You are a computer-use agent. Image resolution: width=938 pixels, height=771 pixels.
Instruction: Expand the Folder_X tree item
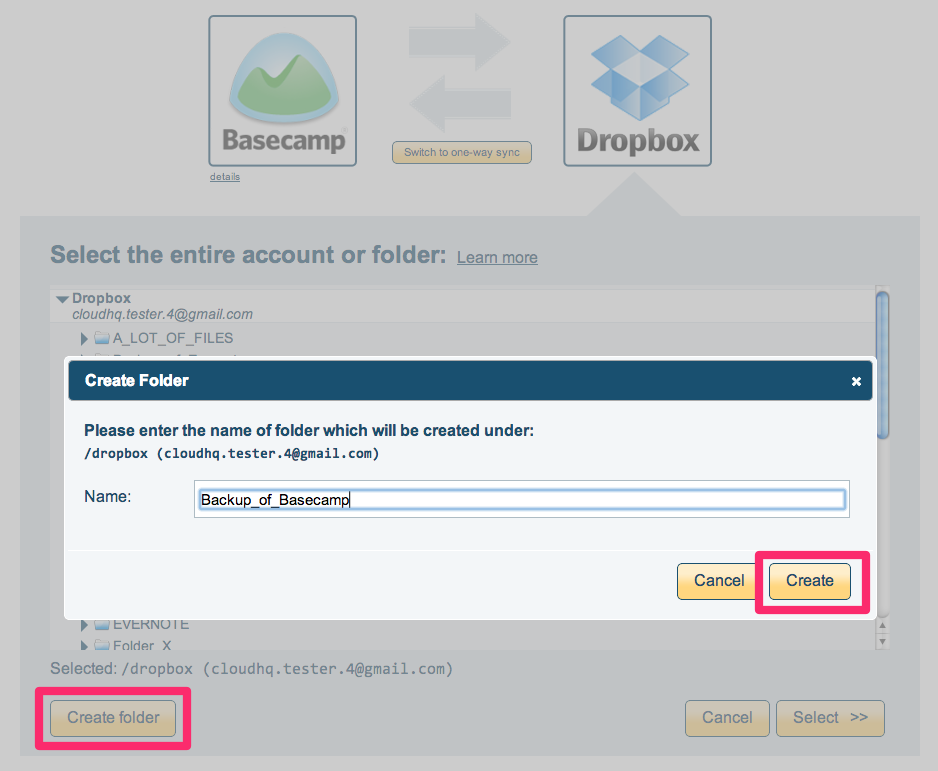85,646
